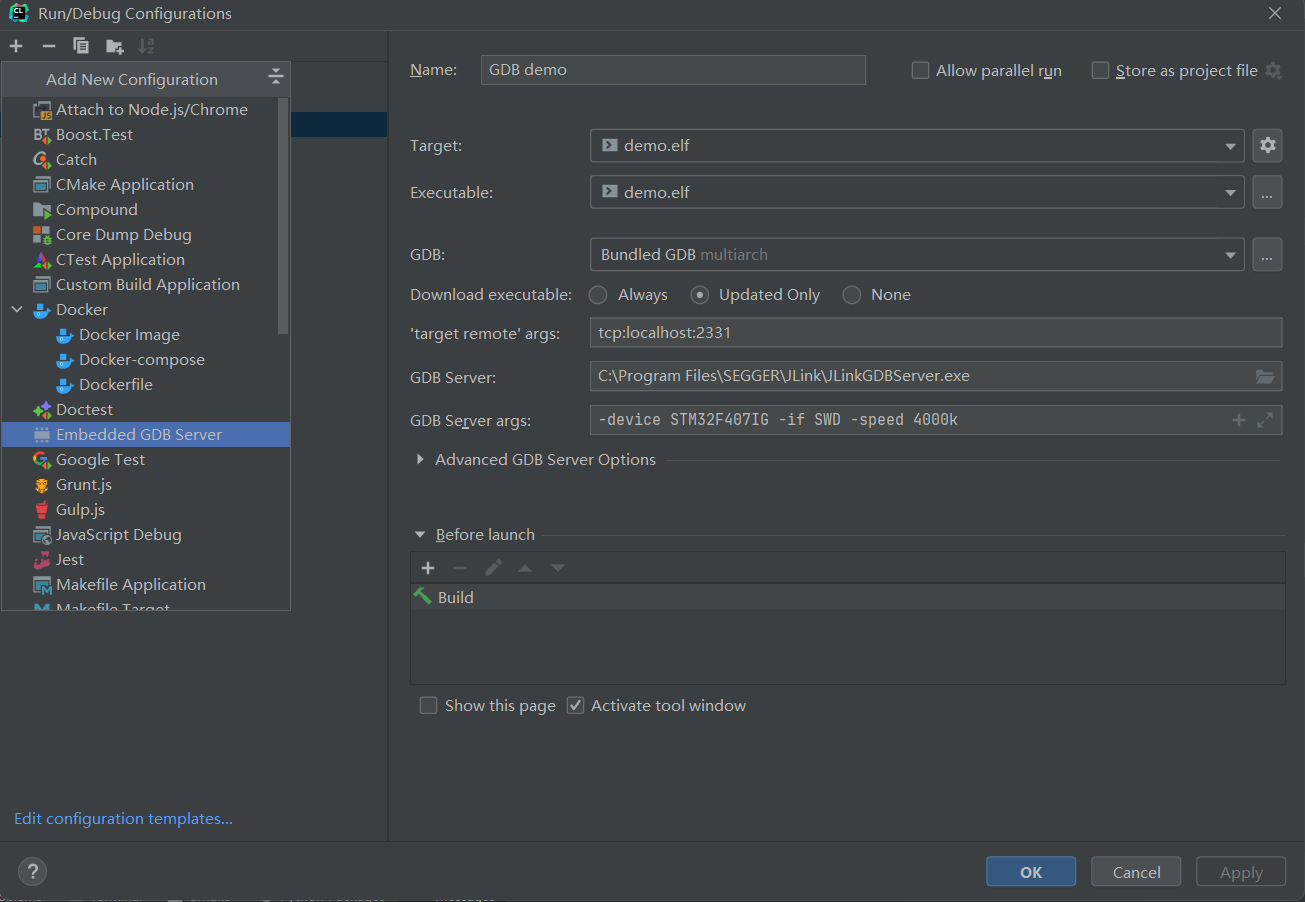Open the Target dropdown for demo.elf
Viewport: 1305px width, 902px height.
pyautogui.click(x=1232, y=145)
